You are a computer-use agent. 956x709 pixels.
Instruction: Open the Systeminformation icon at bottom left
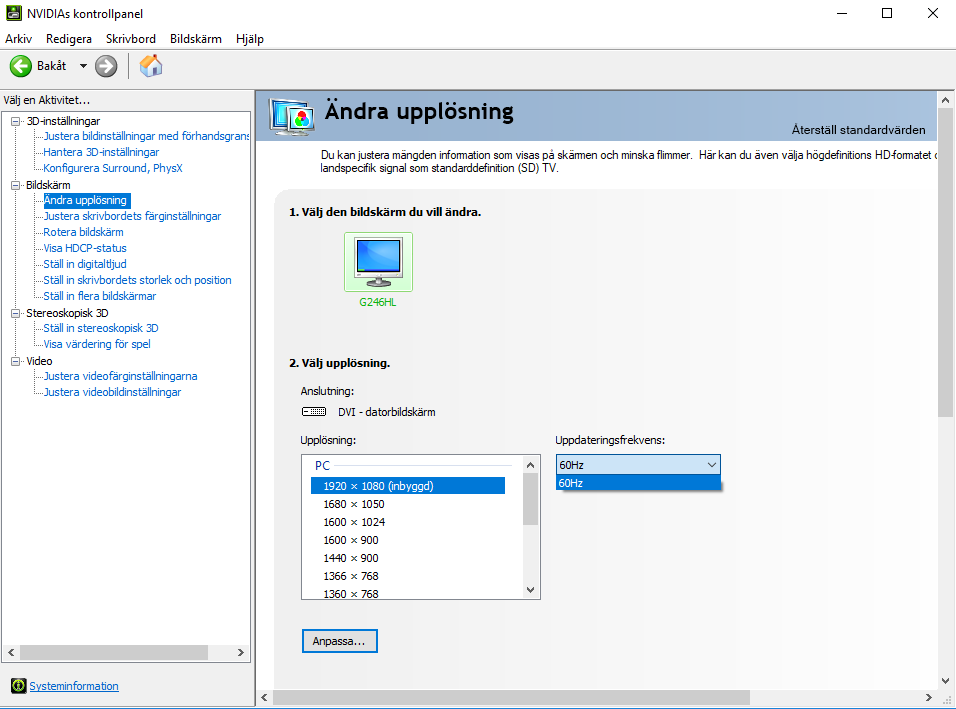tap(19, 686)
